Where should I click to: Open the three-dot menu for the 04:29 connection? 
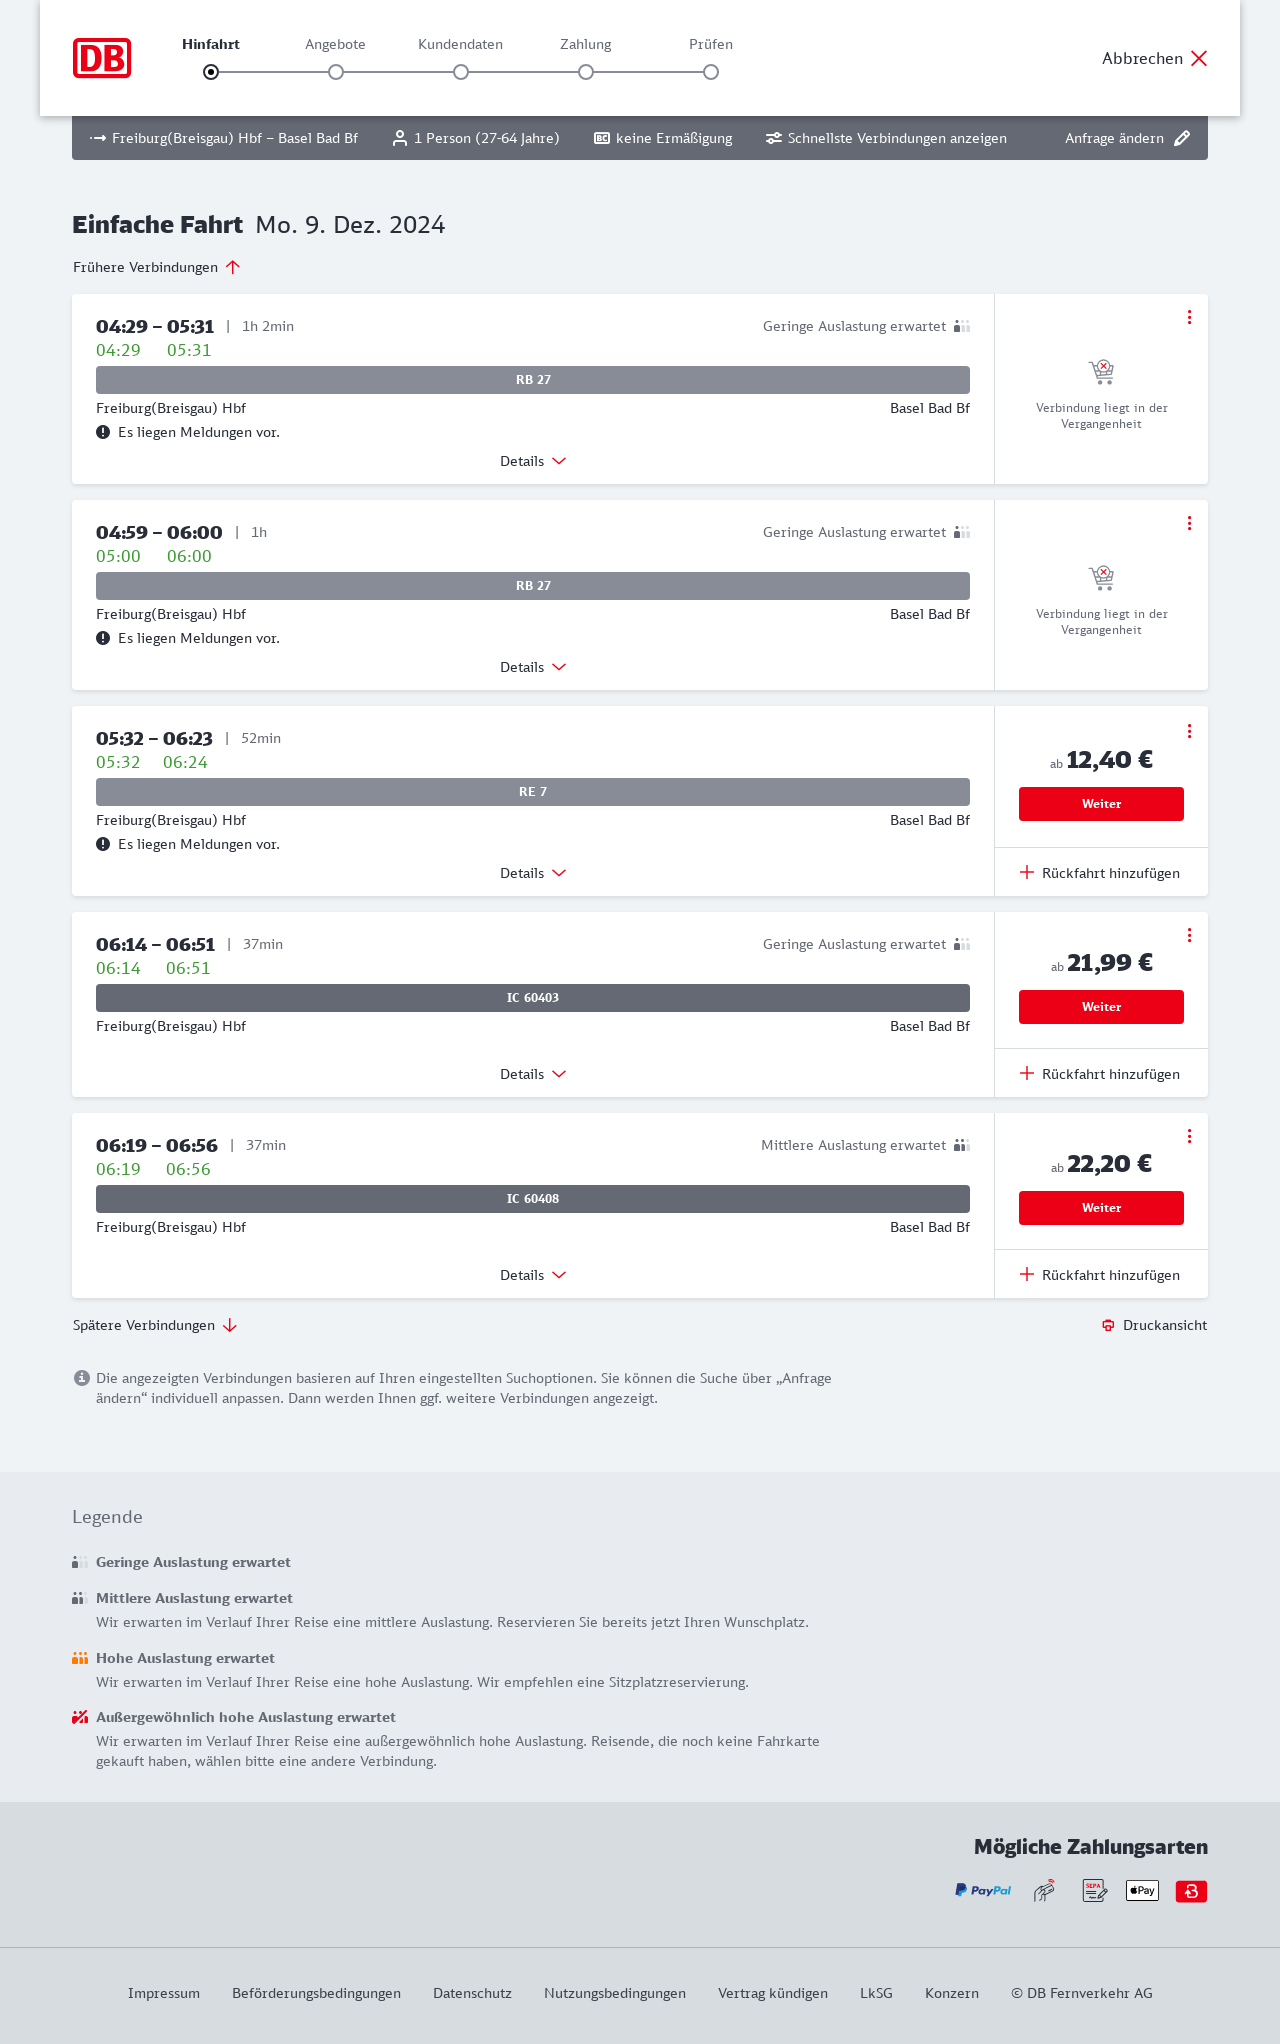[1189, 317]
